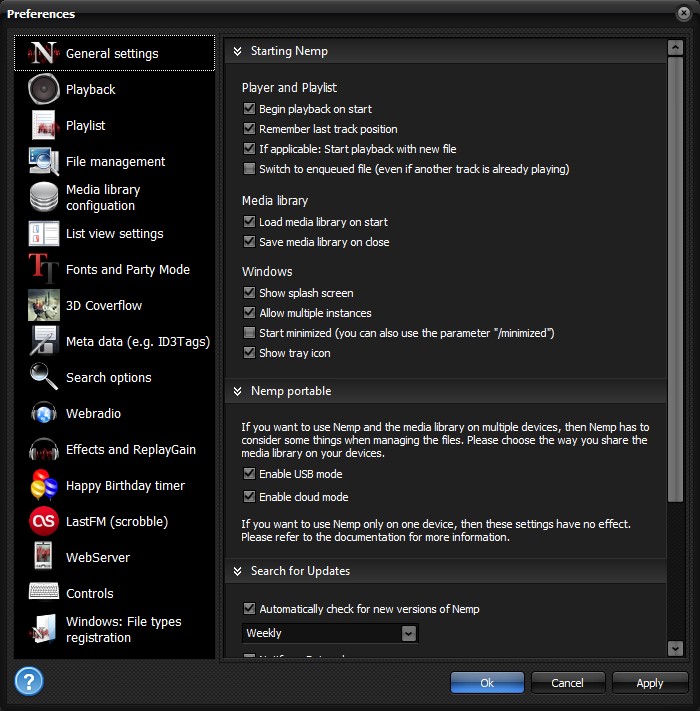Image resolution: width=700 pixels, height=711 pixels.
Task: Click the Cancel button
Action: click(567, 683)
